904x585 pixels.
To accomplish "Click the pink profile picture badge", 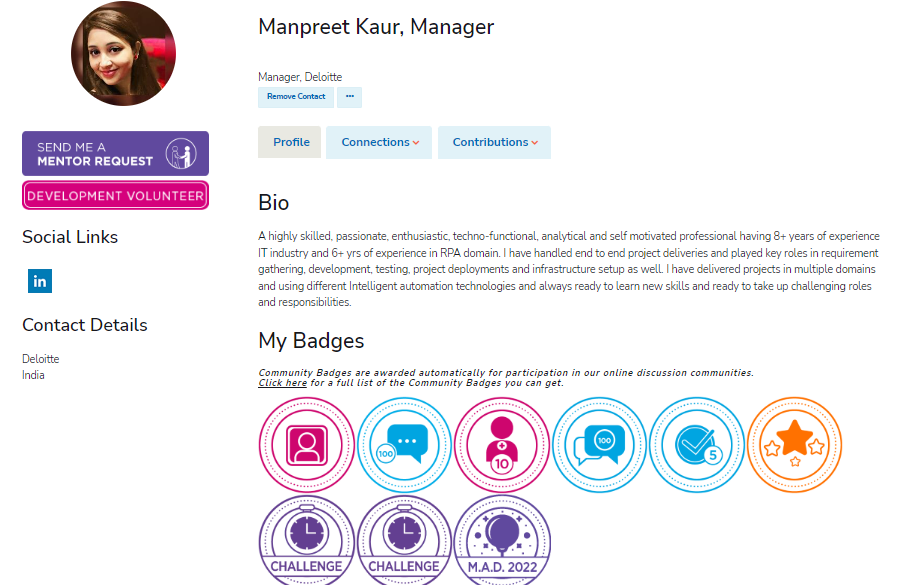I will (x=307, y=445).
